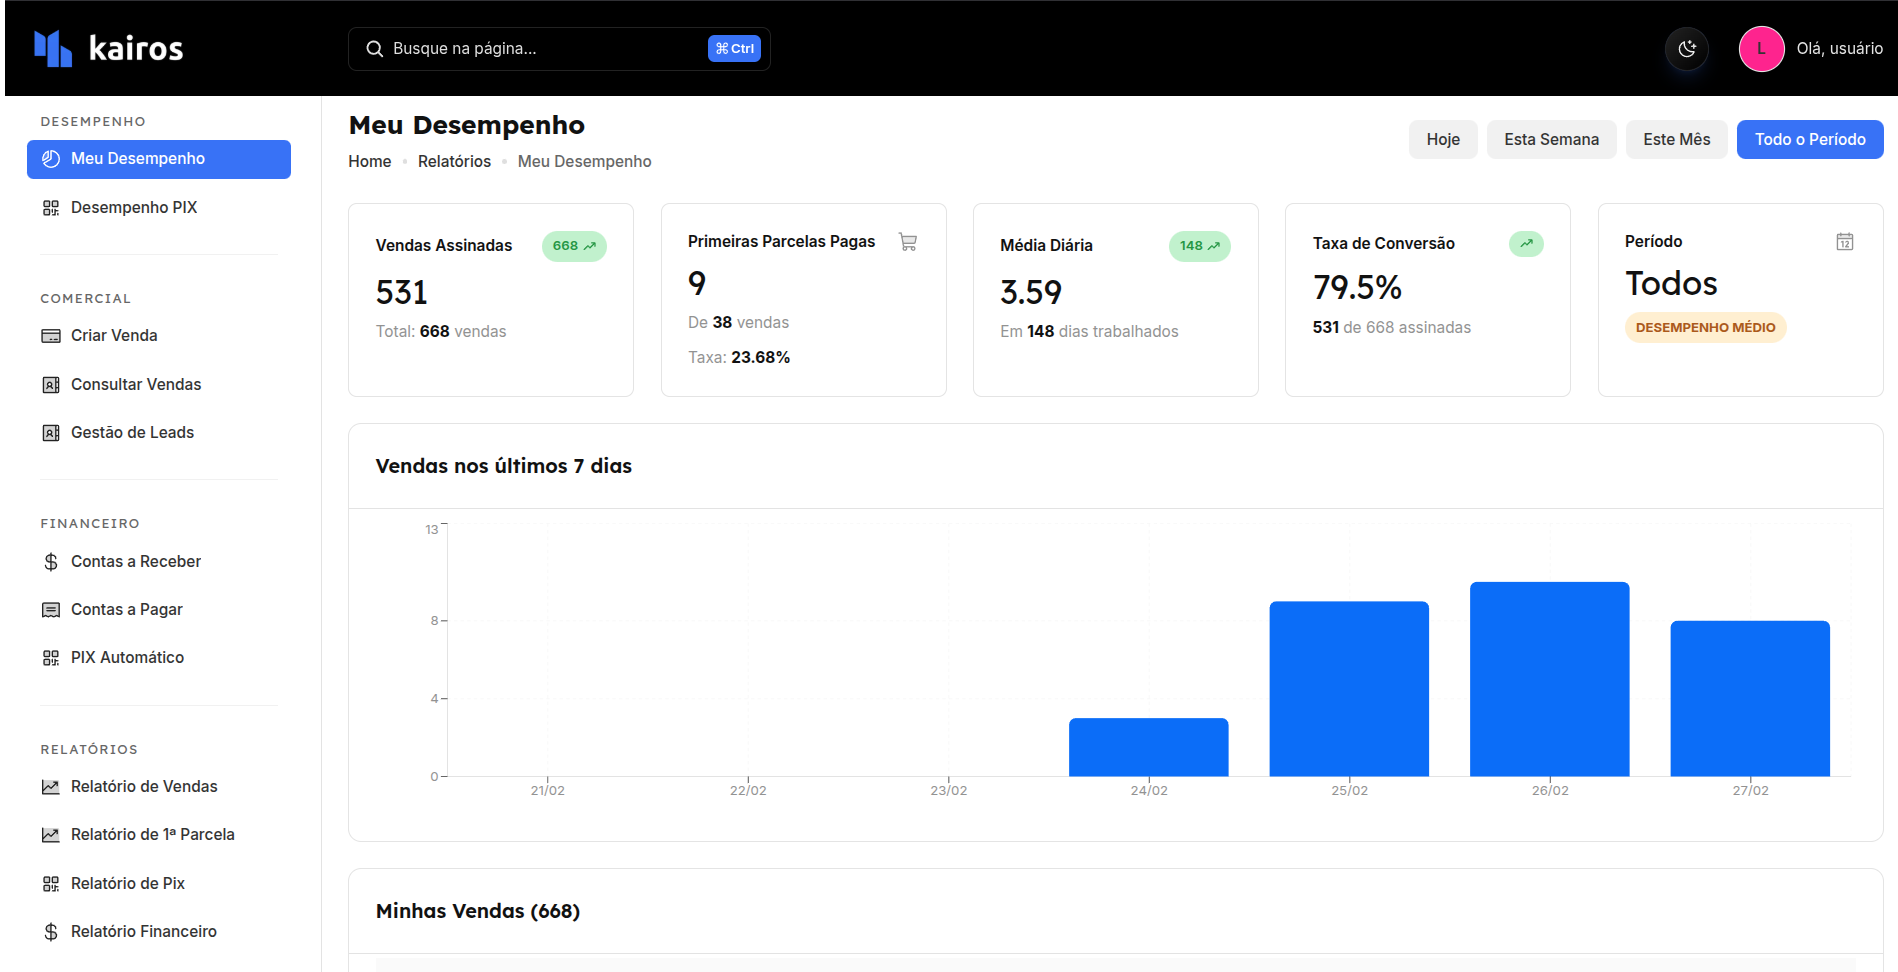This screenshot has width=1898, height=972.
Task: Click the Kairos logo icon
Action: coord(53,48)
